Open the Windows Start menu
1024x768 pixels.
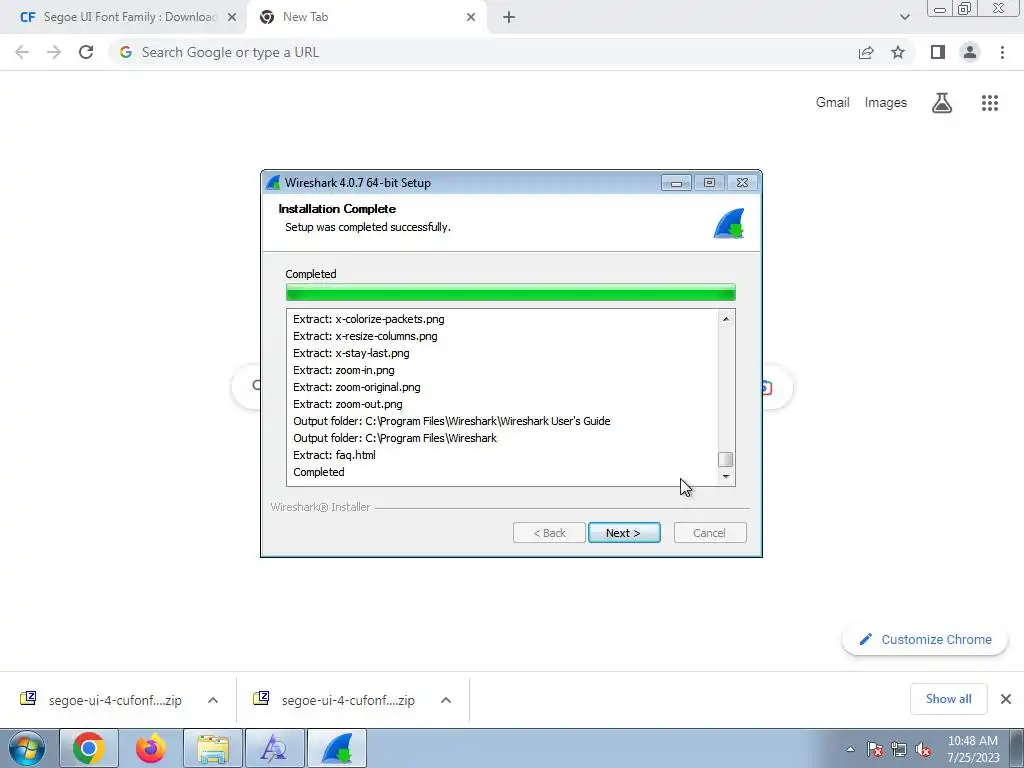point(27,748)
